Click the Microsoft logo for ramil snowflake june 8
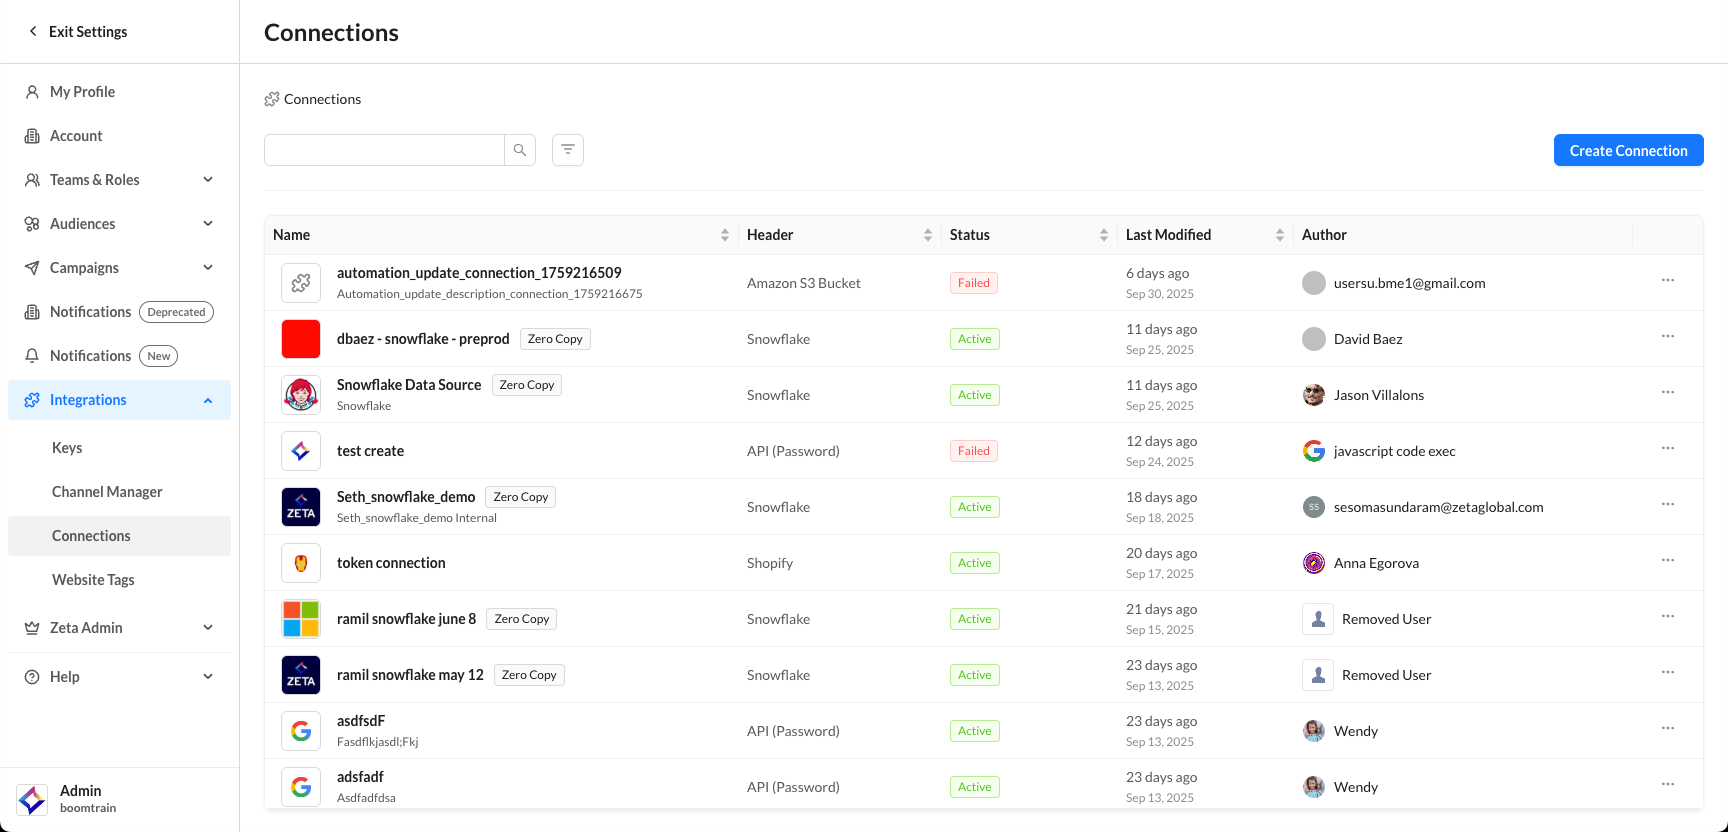Viewport: 1728px width, 832px height. [301, 619]
